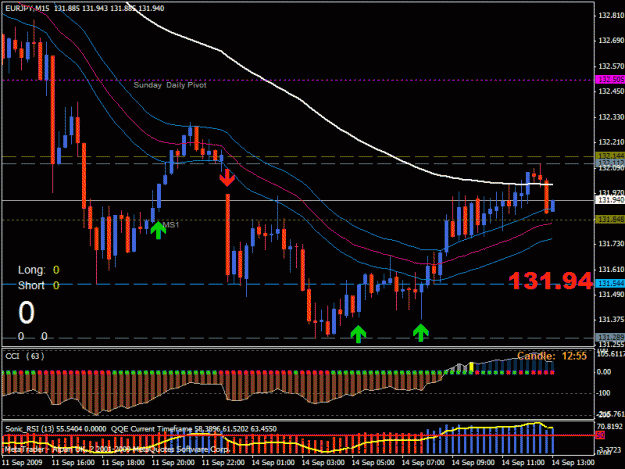Screen dimensions: 625x469
Task: Click the '14 Sep 01:00' time axis label
Action: coord(273,463)
